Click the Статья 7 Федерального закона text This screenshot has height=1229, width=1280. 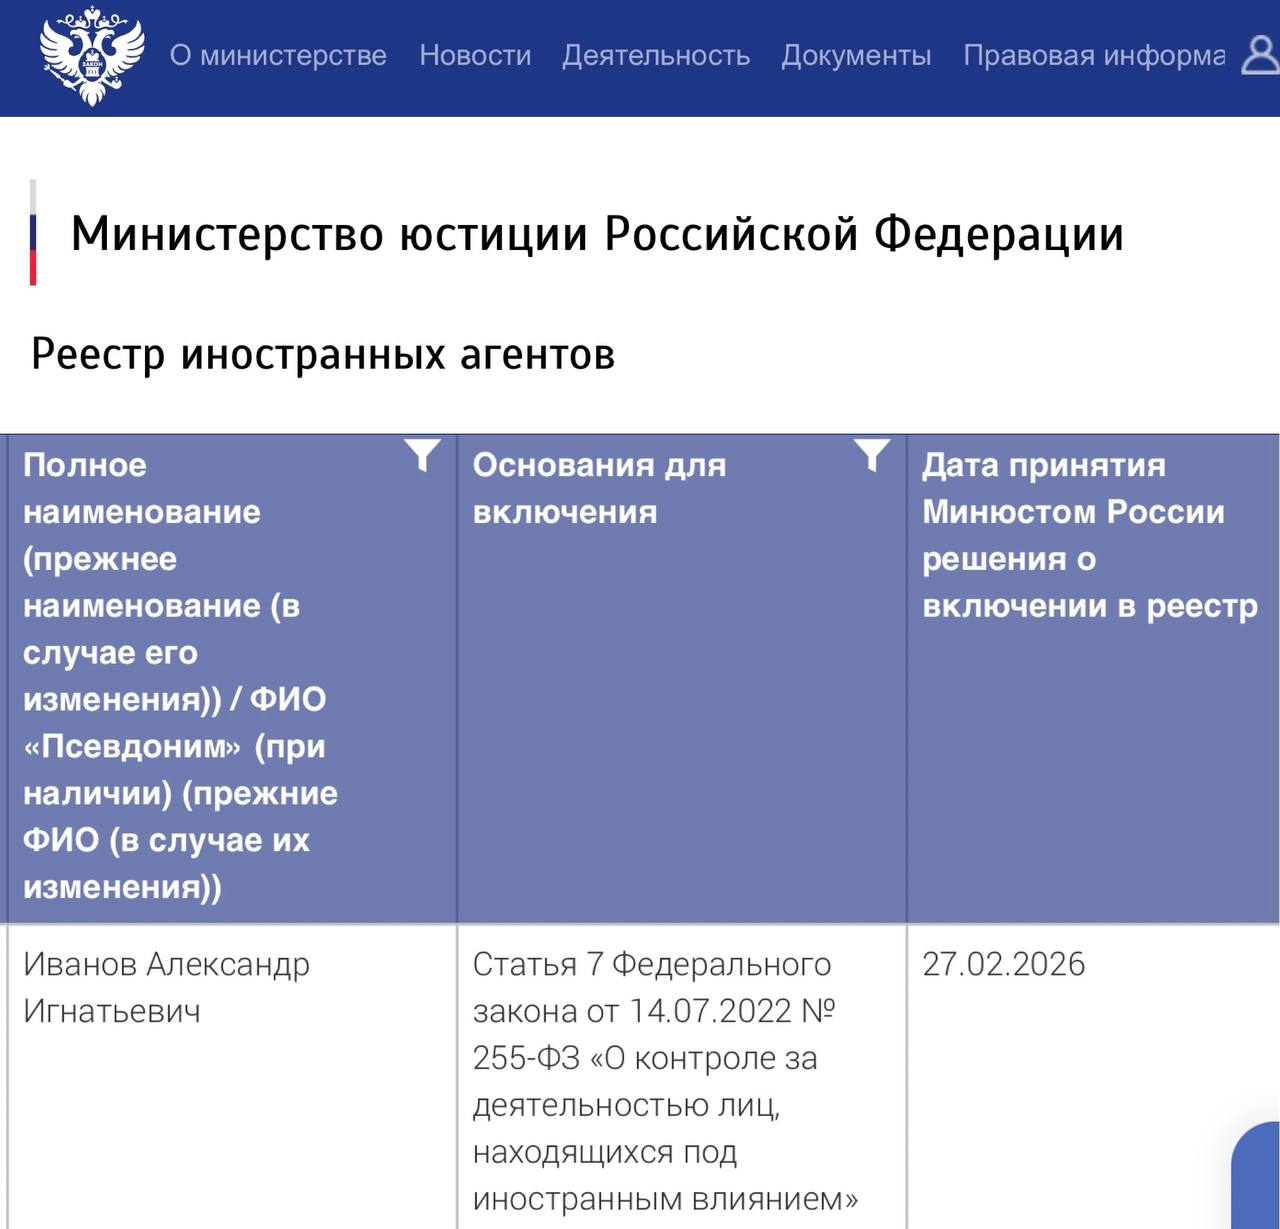[652, 964]
